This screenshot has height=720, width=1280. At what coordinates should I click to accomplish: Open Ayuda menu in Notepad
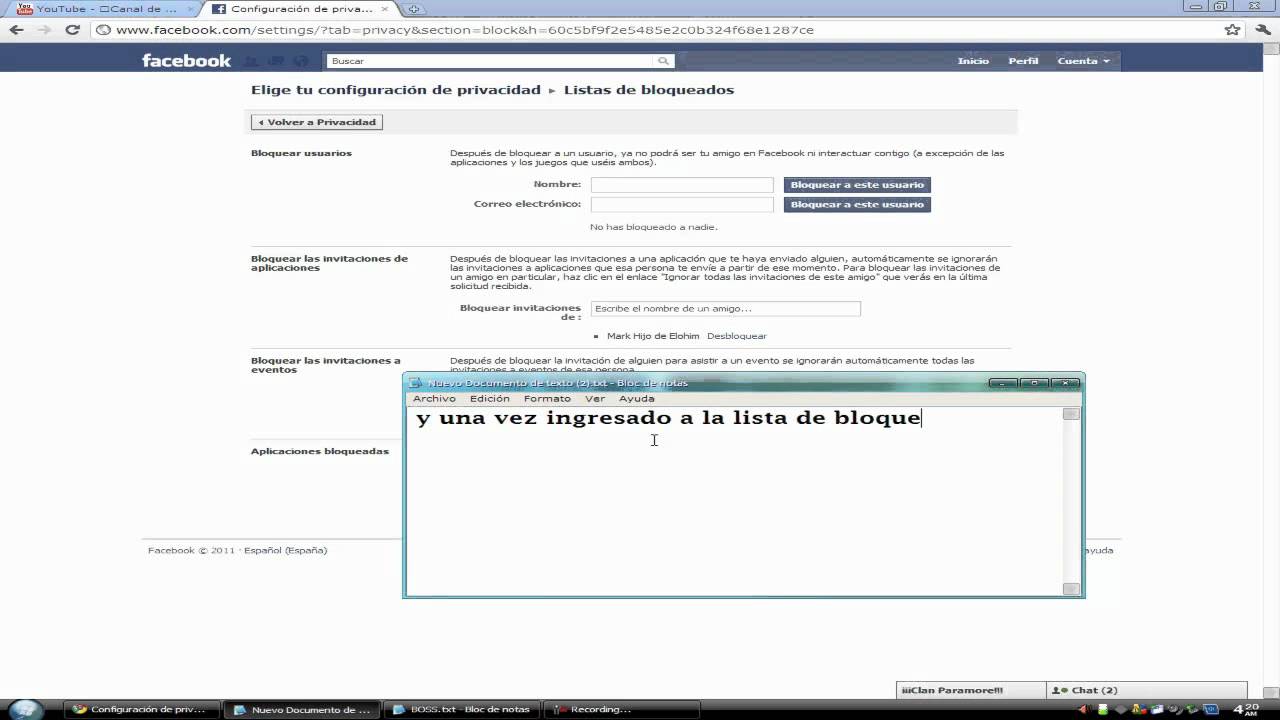[x=637, y=398]
